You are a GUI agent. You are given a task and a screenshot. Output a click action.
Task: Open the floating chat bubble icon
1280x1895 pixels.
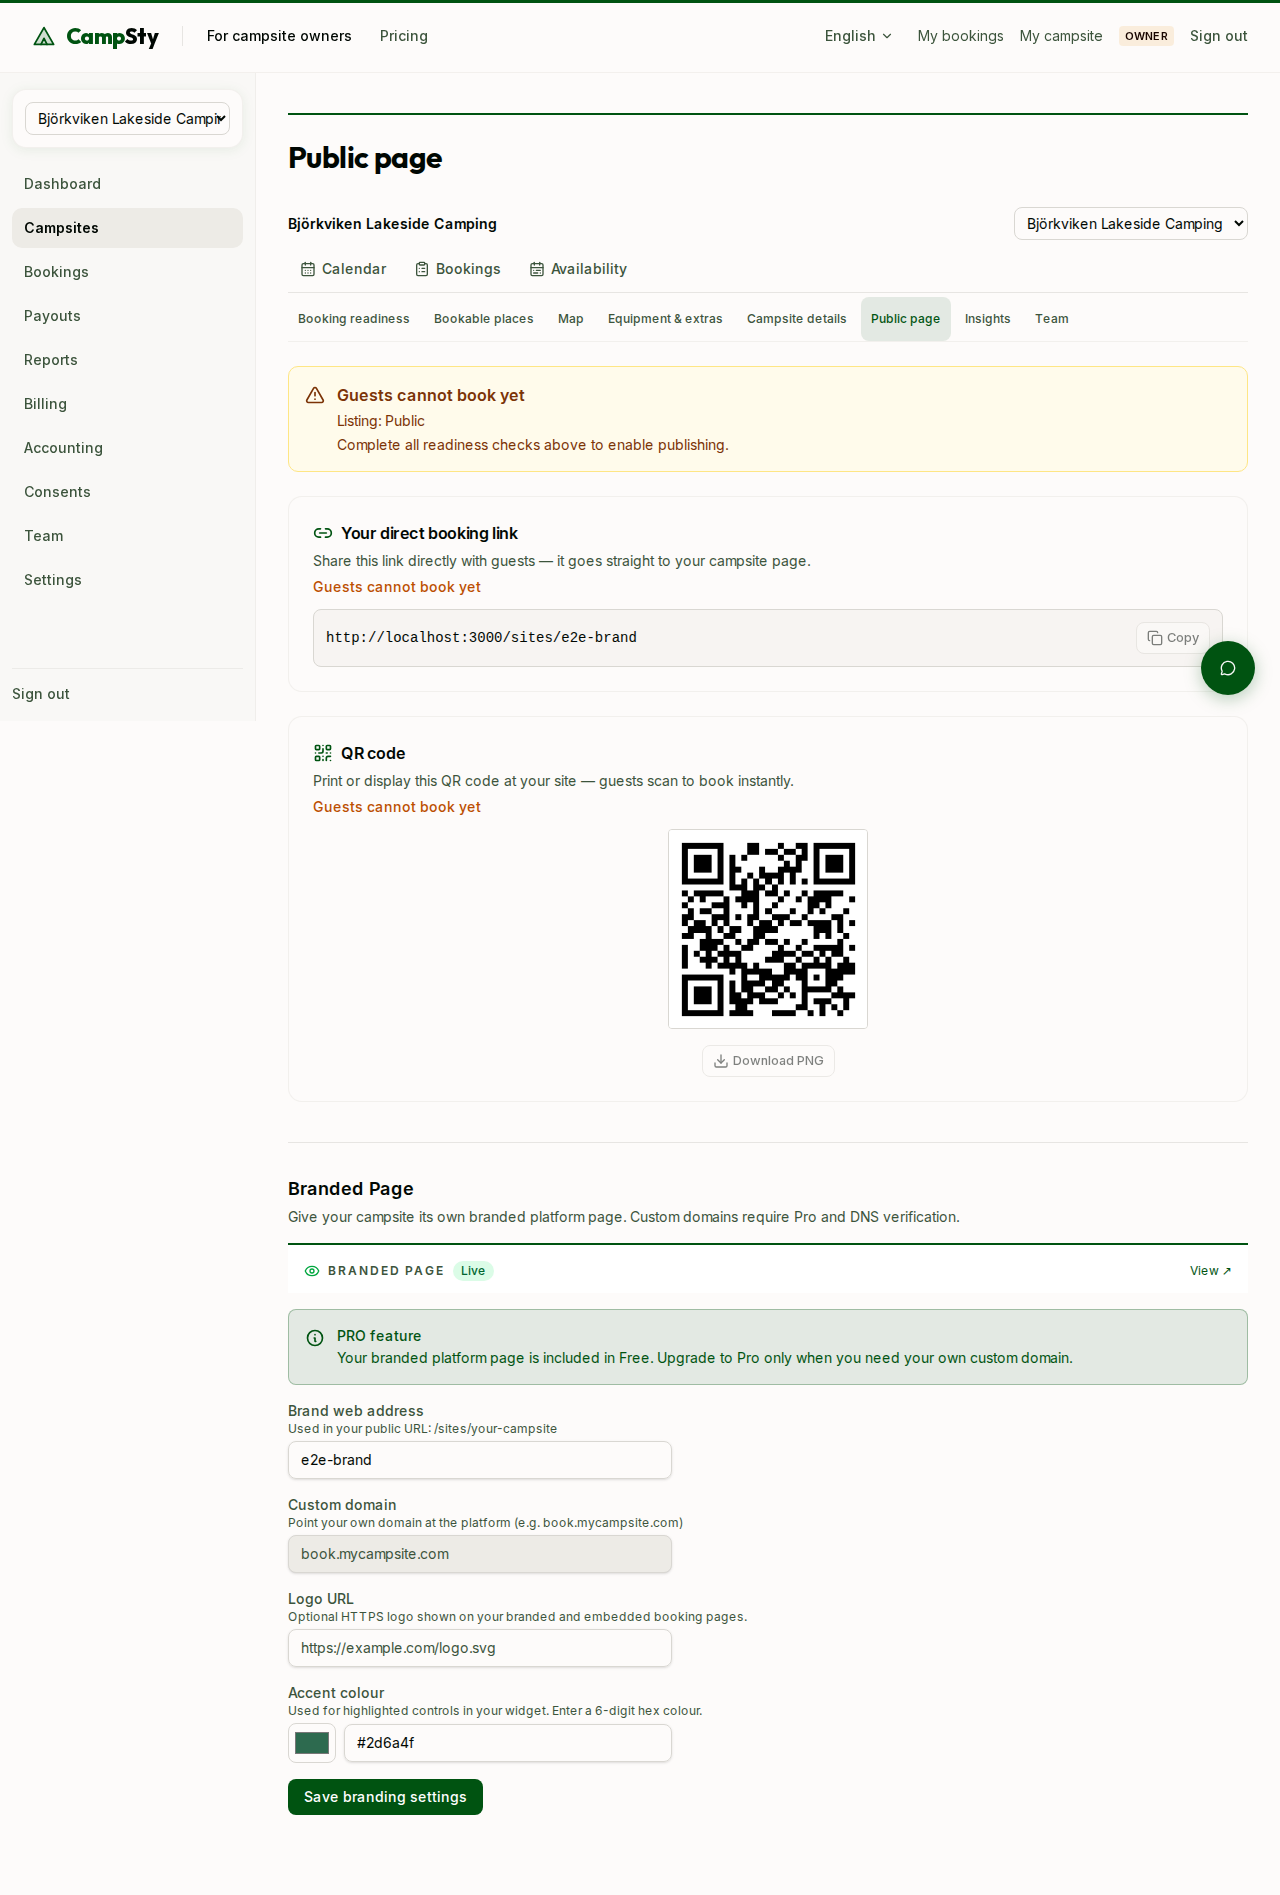point(1228,668)
